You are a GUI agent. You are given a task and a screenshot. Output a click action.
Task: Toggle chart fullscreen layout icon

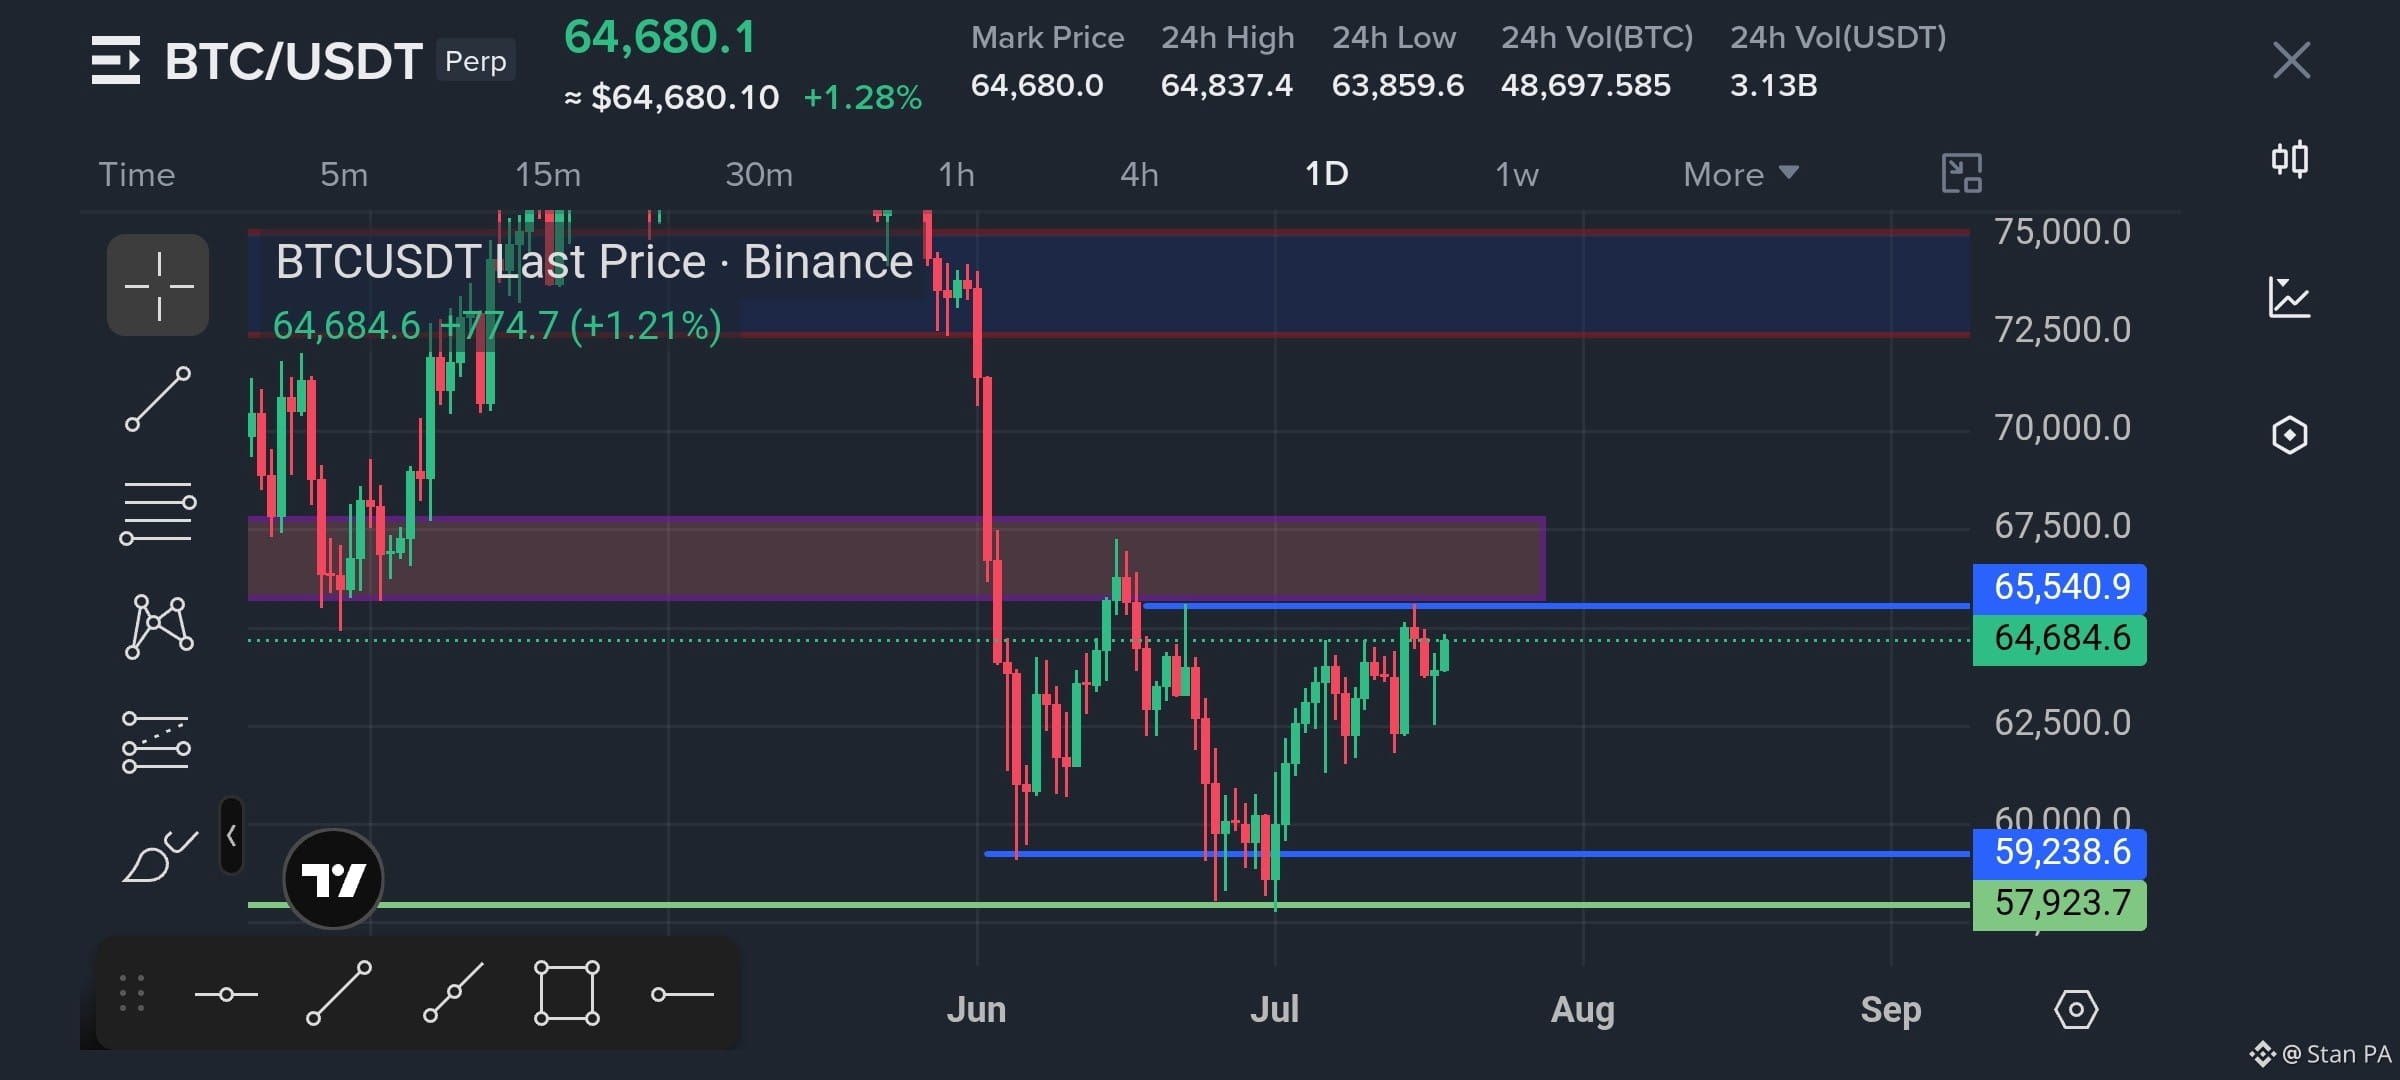tap(1961, 173)
